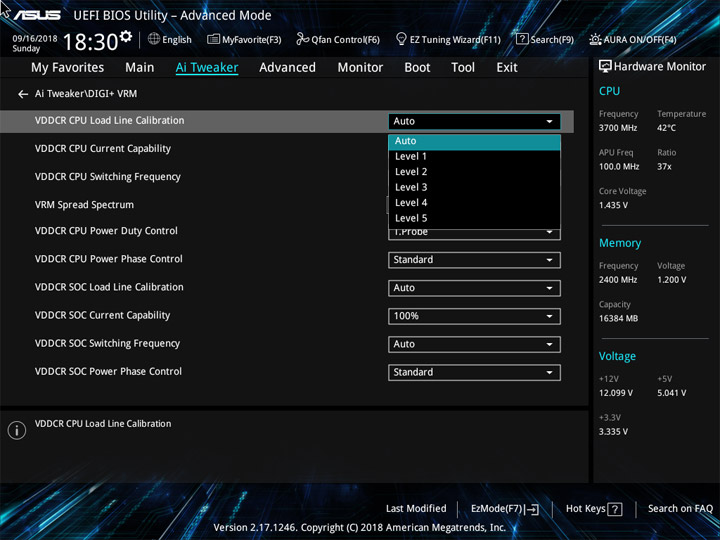Select VRM Spread Spectrum row label
The height and width of the screenshot is (540, 720).
(84, 205)
